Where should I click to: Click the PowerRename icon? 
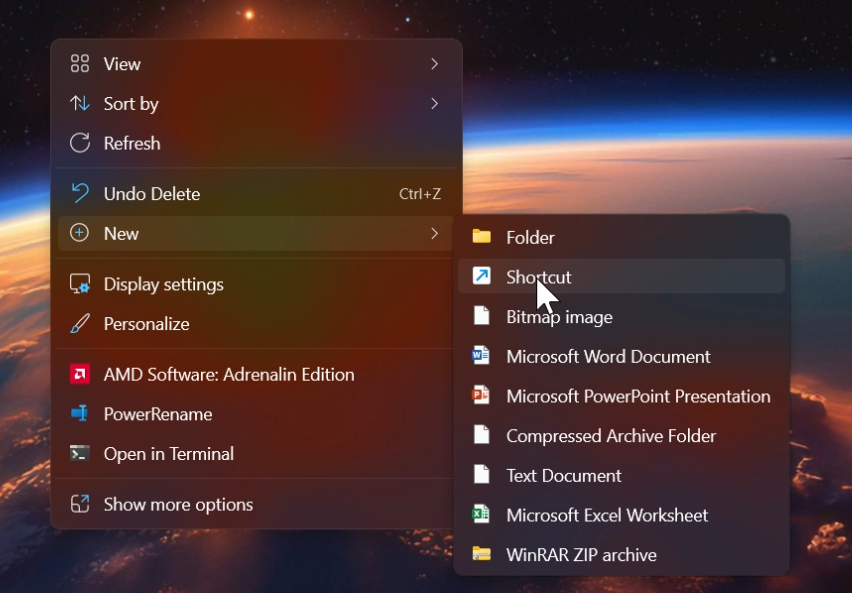(80, 414)
